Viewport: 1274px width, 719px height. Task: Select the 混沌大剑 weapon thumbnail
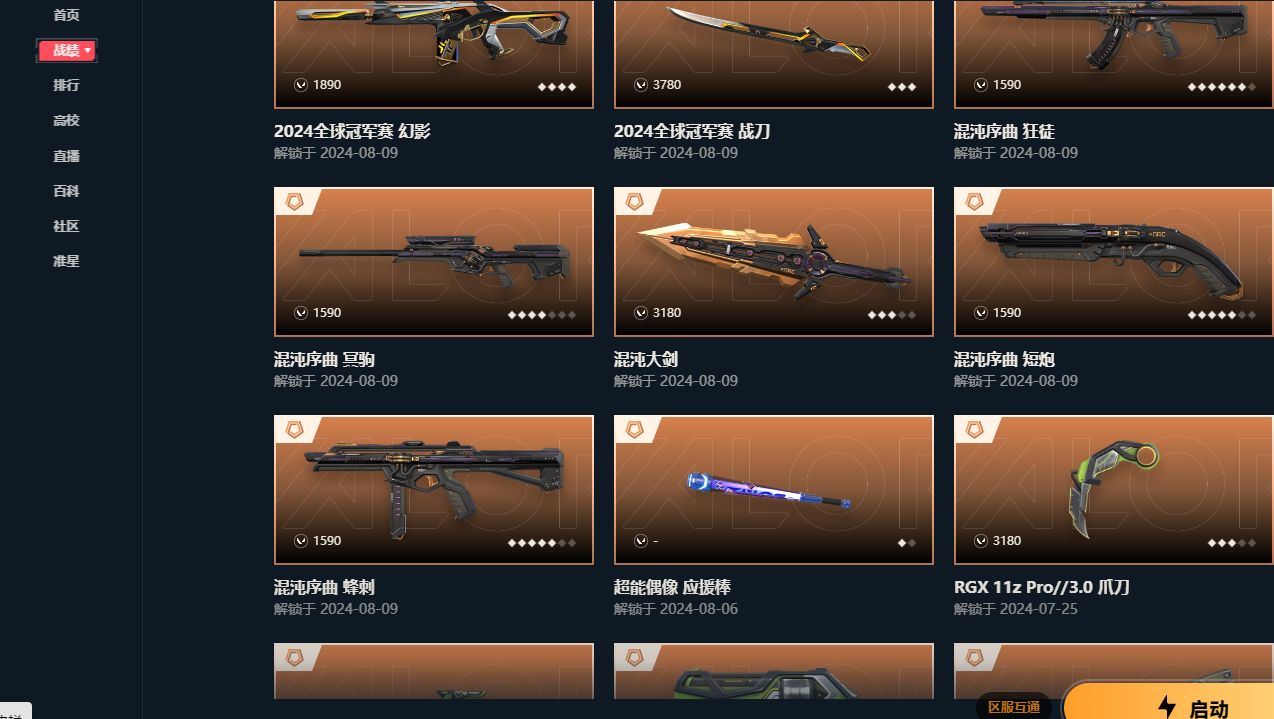click(774, 262)
